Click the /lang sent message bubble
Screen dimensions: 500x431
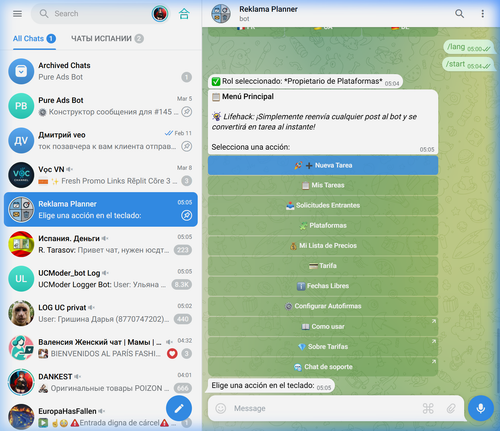click(x=468, y=47)
